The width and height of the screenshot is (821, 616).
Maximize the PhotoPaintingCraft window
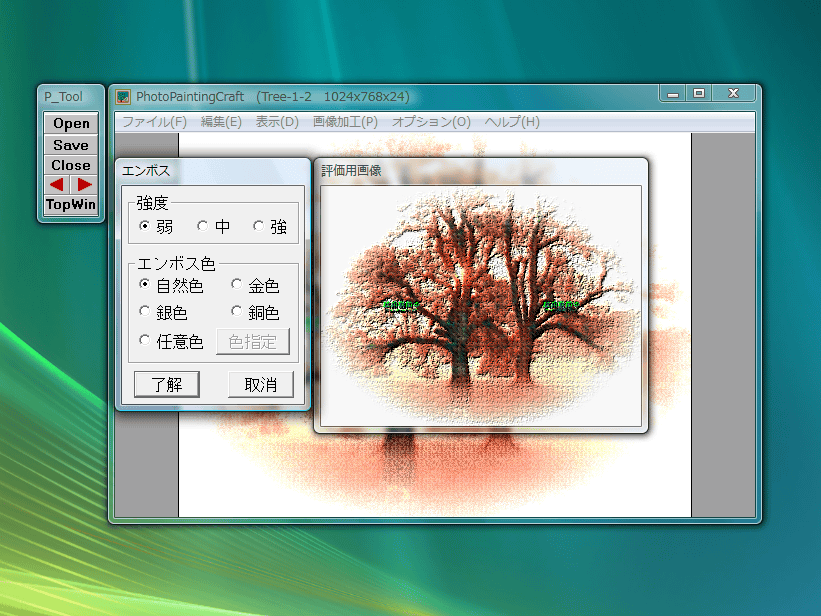click(x=699, y=94)
